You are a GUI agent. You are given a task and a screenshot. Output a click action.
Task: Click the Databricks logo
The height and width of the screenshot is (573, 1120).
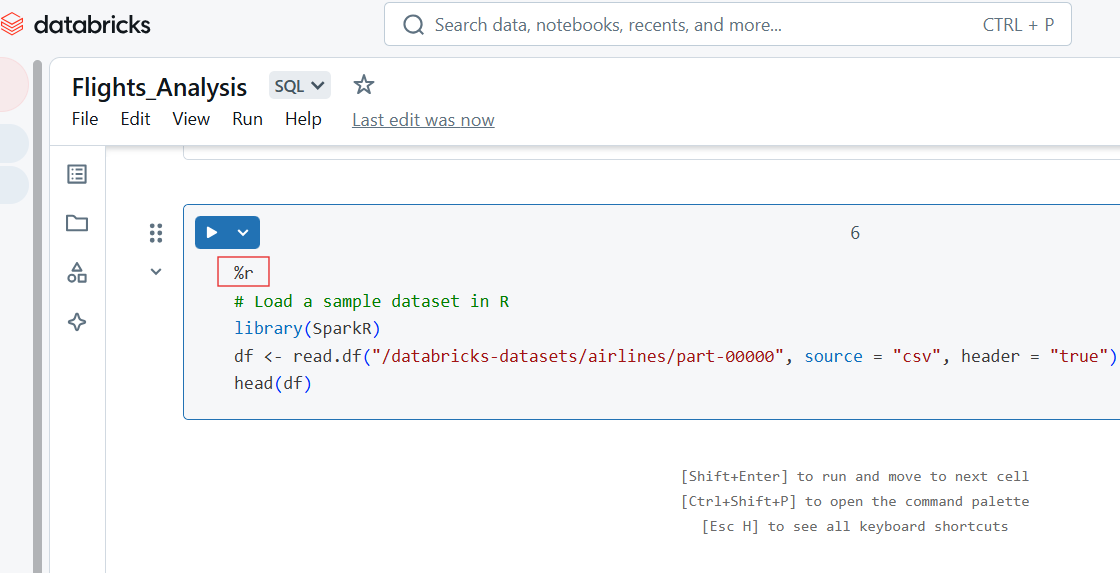76,24
